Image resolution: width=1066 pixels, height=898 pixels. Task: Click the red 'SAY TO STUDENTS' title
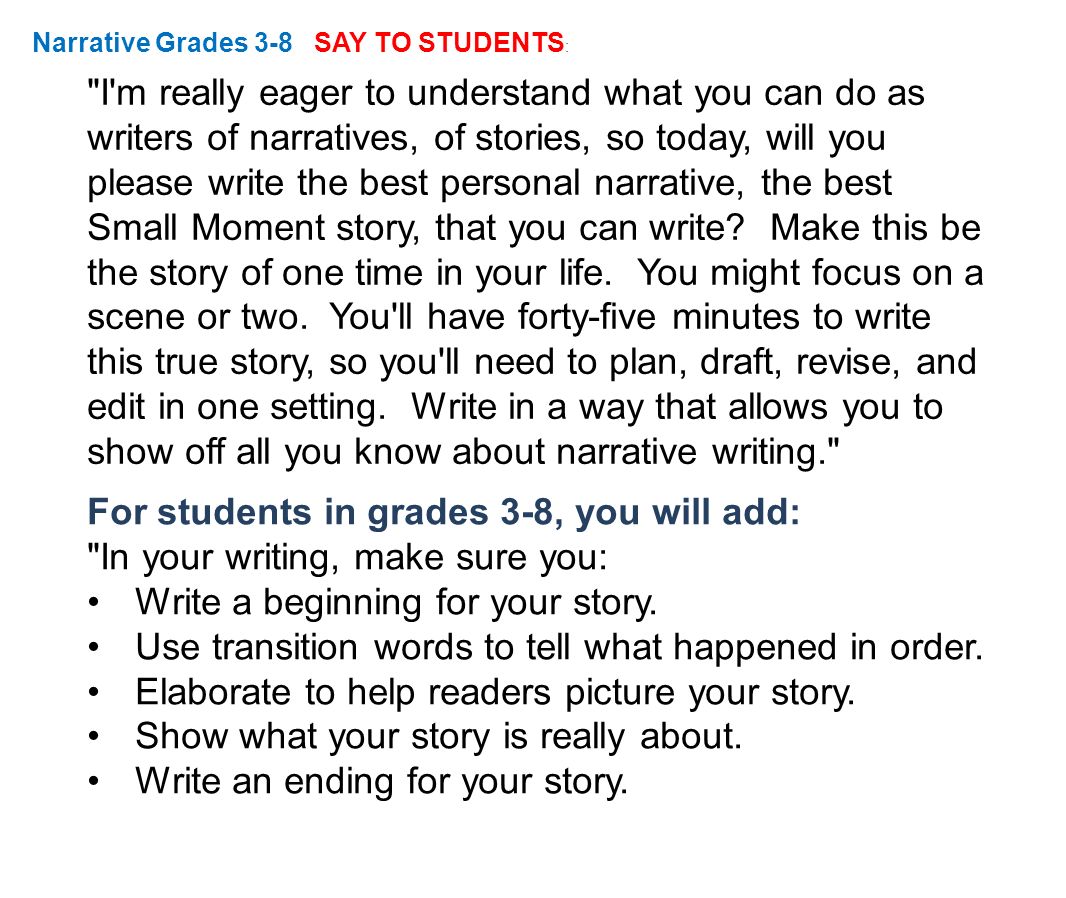click(439, 43)
